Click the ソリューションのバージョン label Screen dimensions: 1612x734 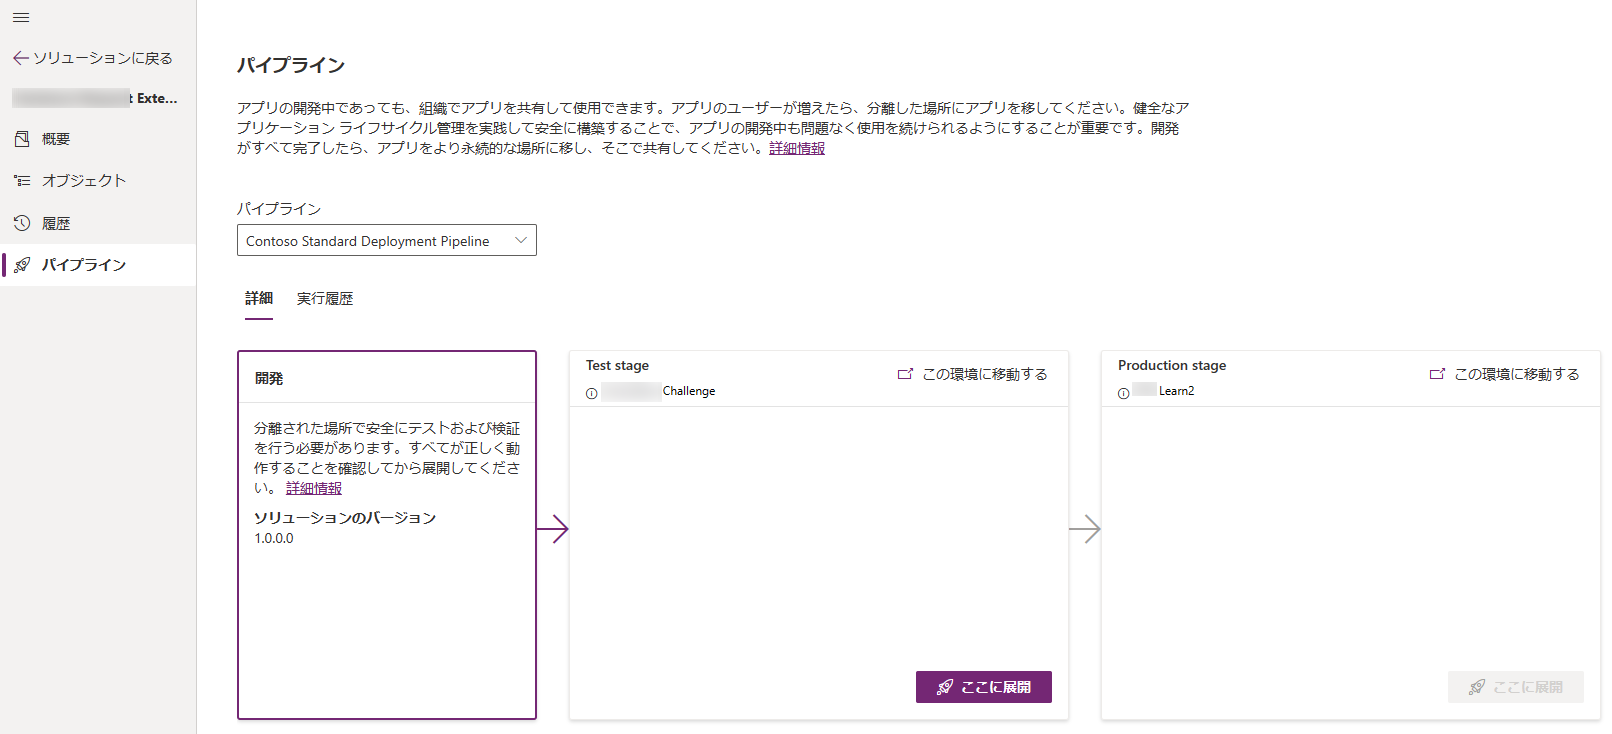pos(345,518)
